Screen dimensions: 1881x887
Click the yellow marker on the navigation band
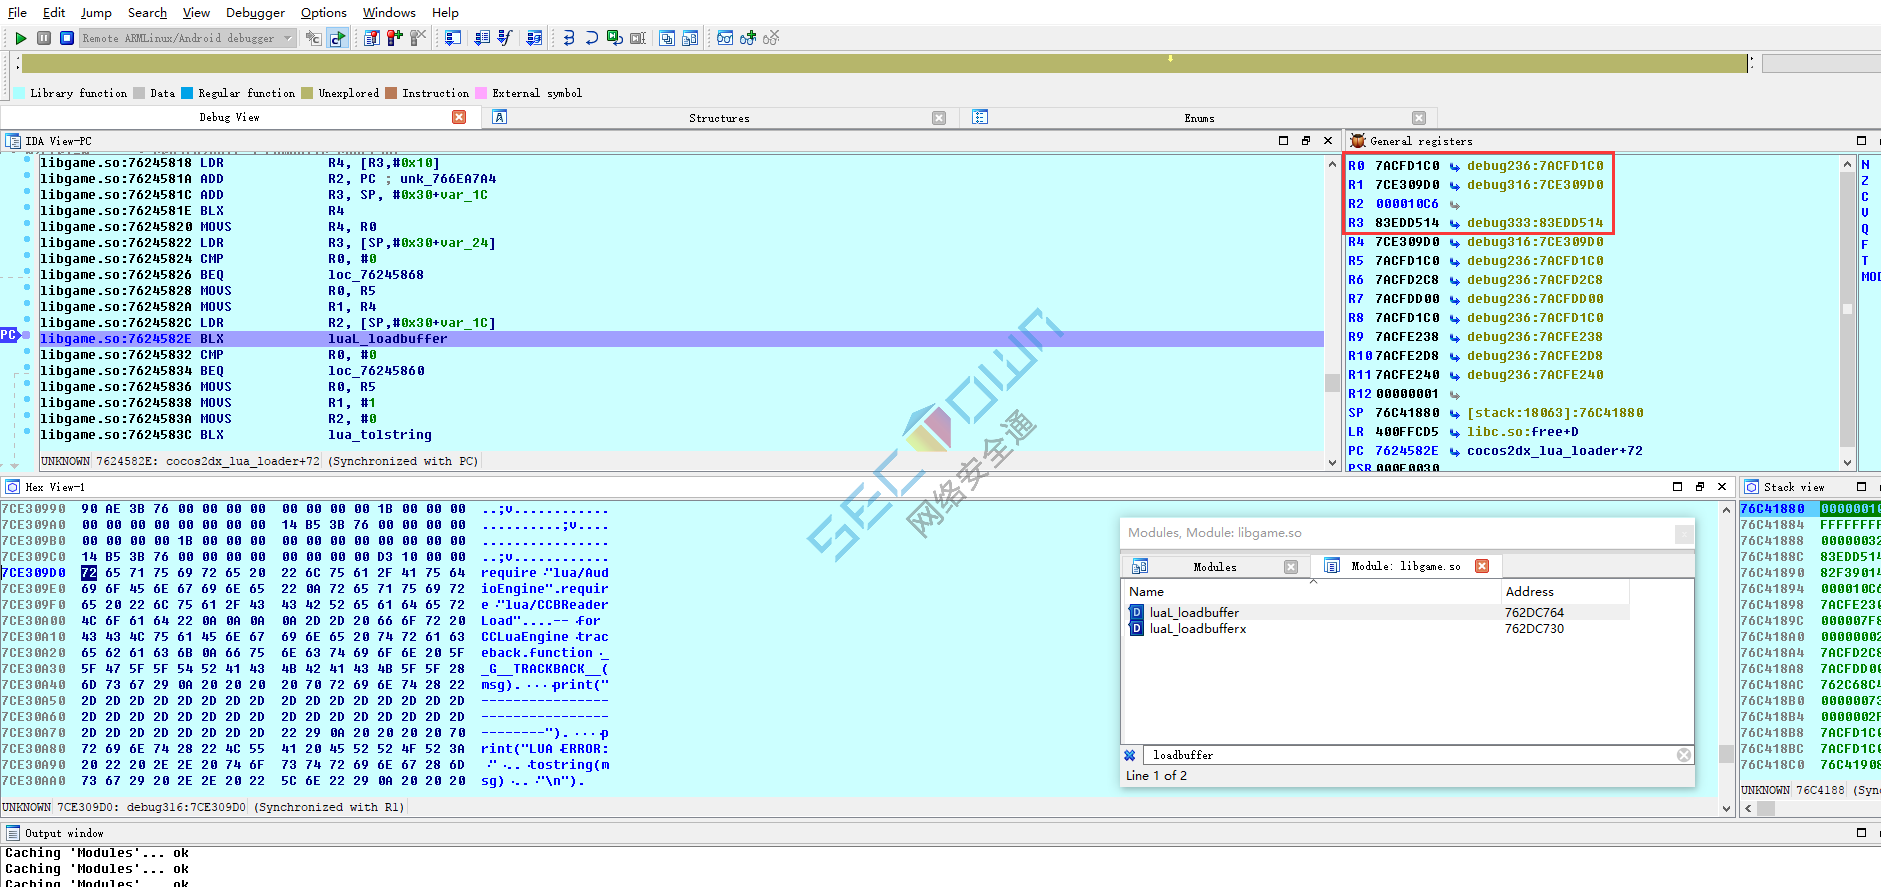[x=1170, y=59]
